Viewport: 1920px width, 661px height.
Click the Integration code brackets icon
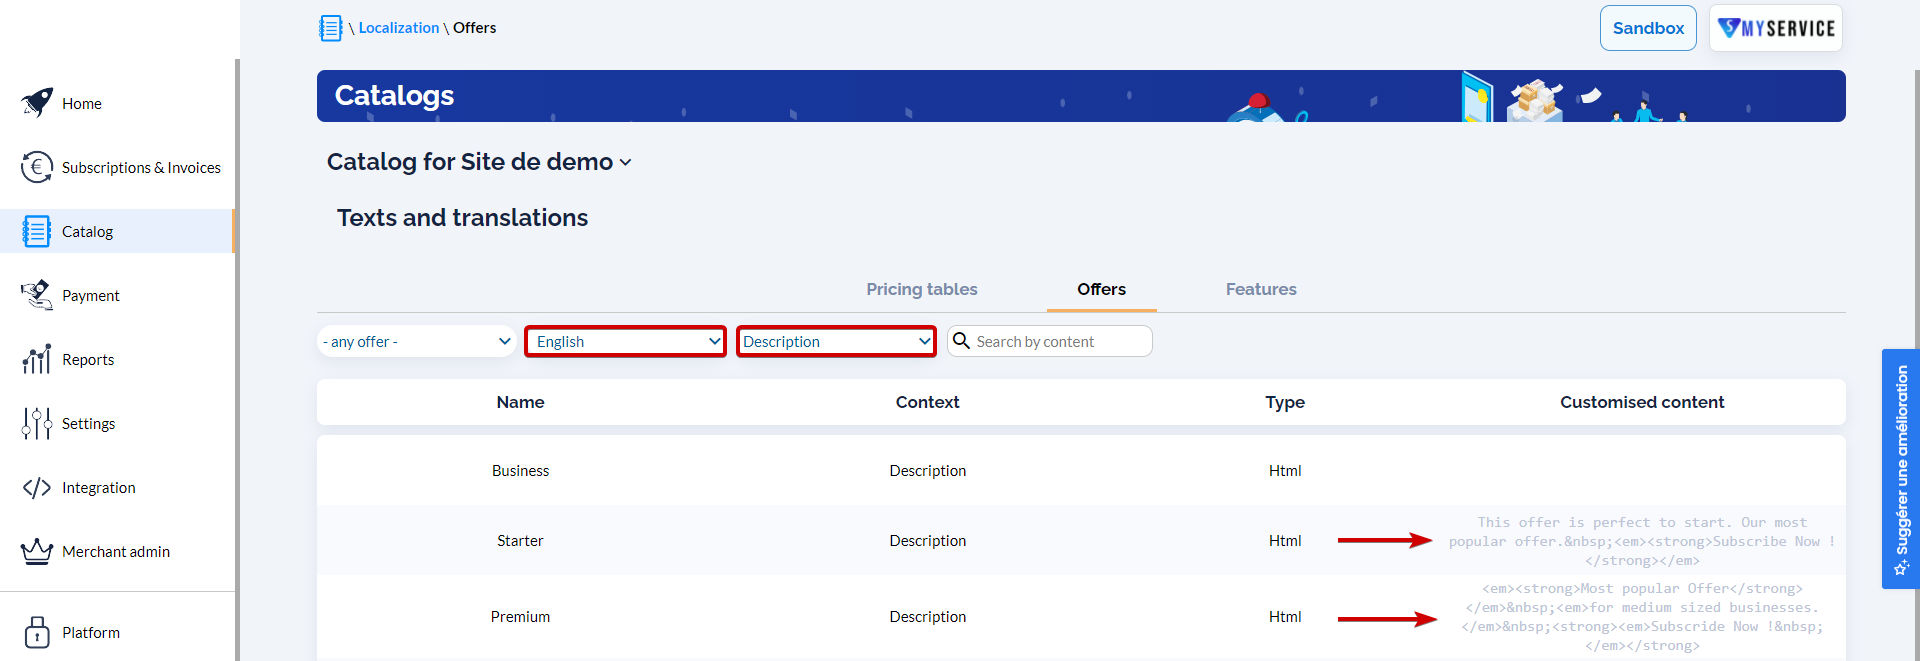37,487
